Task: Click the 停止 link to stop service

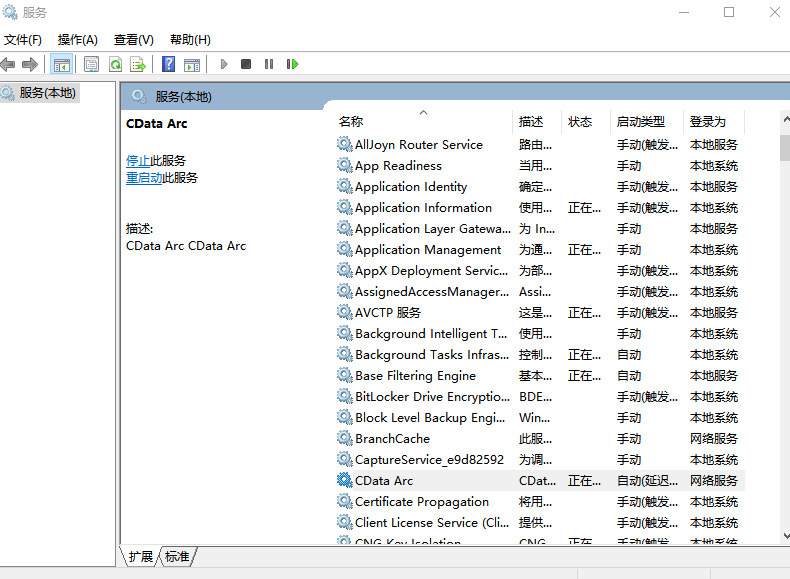Action: tap(138, 161)
